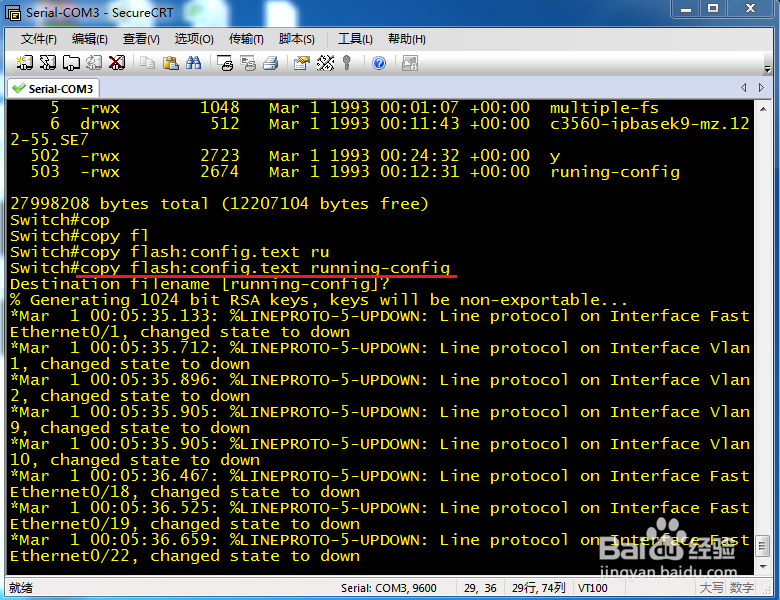Open the Keymap Editor toolbar icon
This screenshot has height=600, width=780.
click(x=325, y=63)
